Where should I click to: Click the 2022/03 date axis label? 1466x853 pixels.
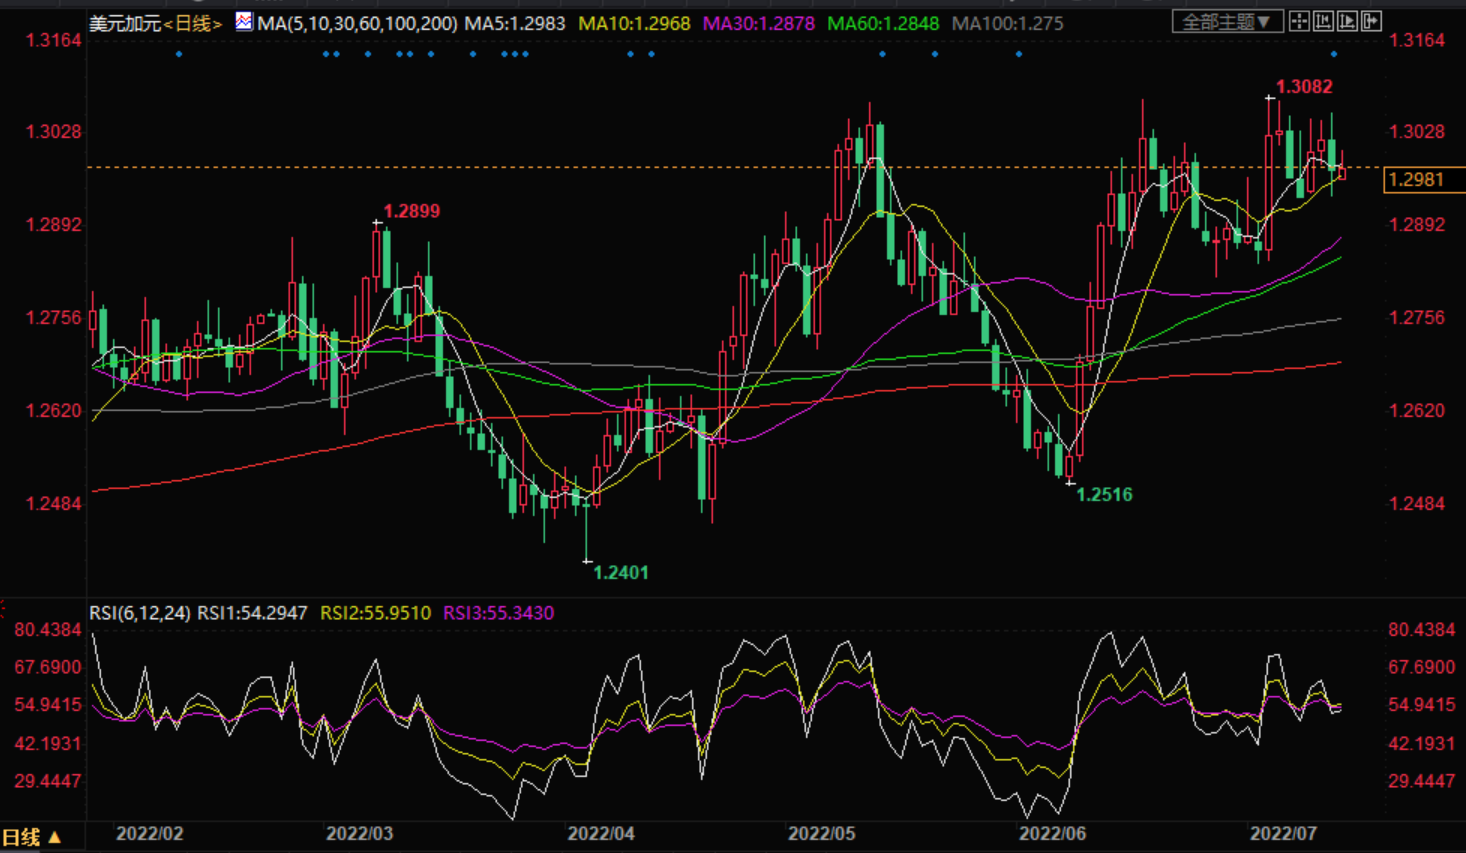coord(360,834)
